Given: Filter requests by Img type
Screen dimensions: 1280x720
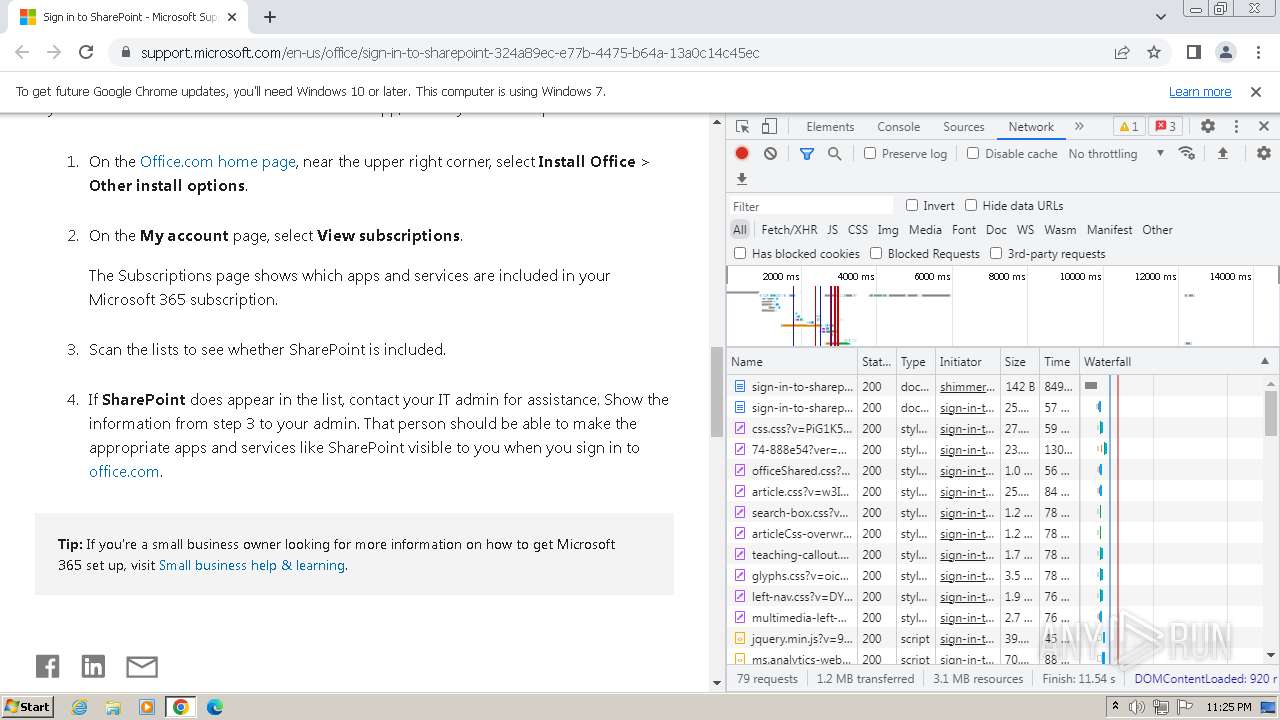Looking at the screenshot, I should pyautogui.click(x=888, y=229).
